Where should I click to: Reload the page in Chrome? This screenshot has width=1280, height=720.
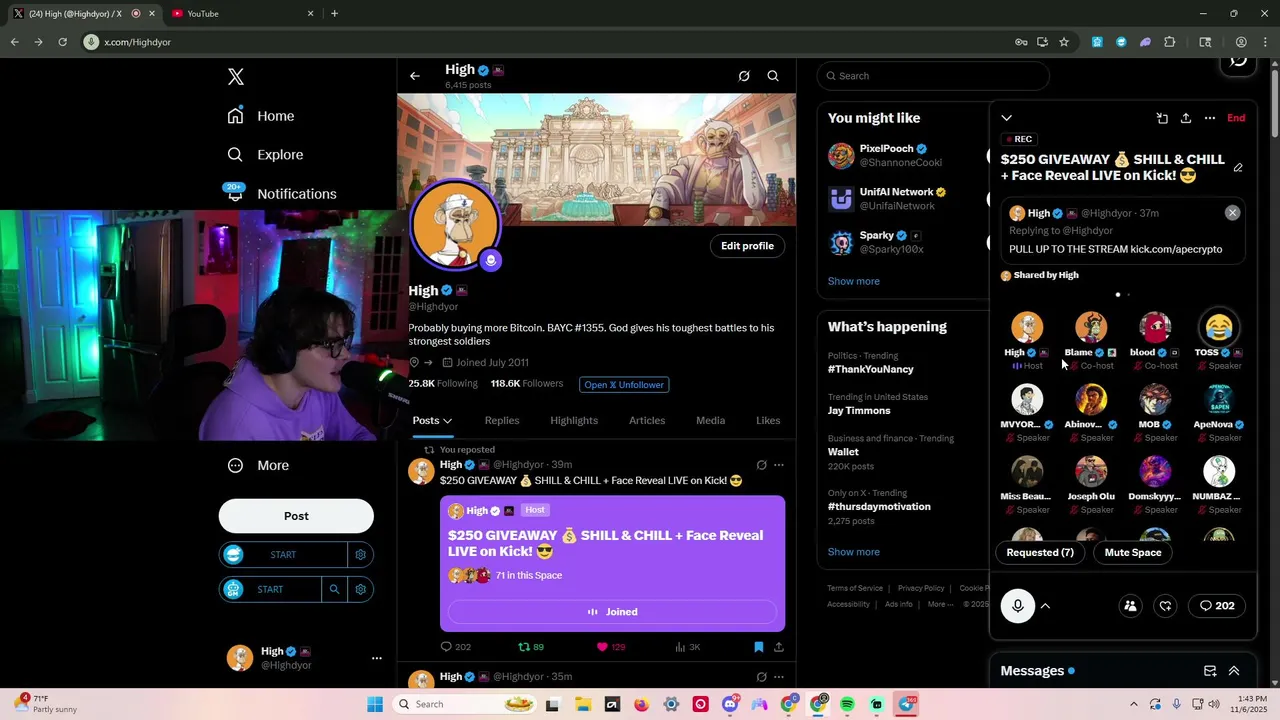62,42
